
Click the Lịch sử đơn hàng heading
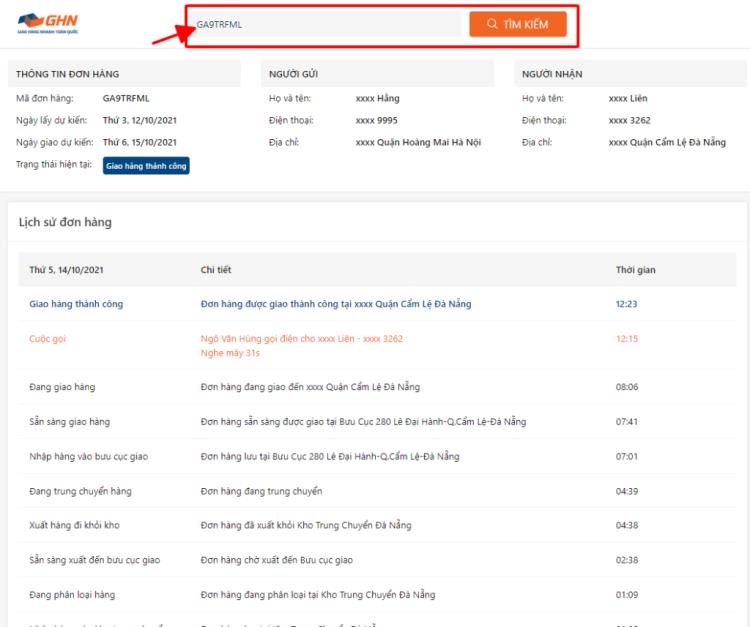coord(65,222)
